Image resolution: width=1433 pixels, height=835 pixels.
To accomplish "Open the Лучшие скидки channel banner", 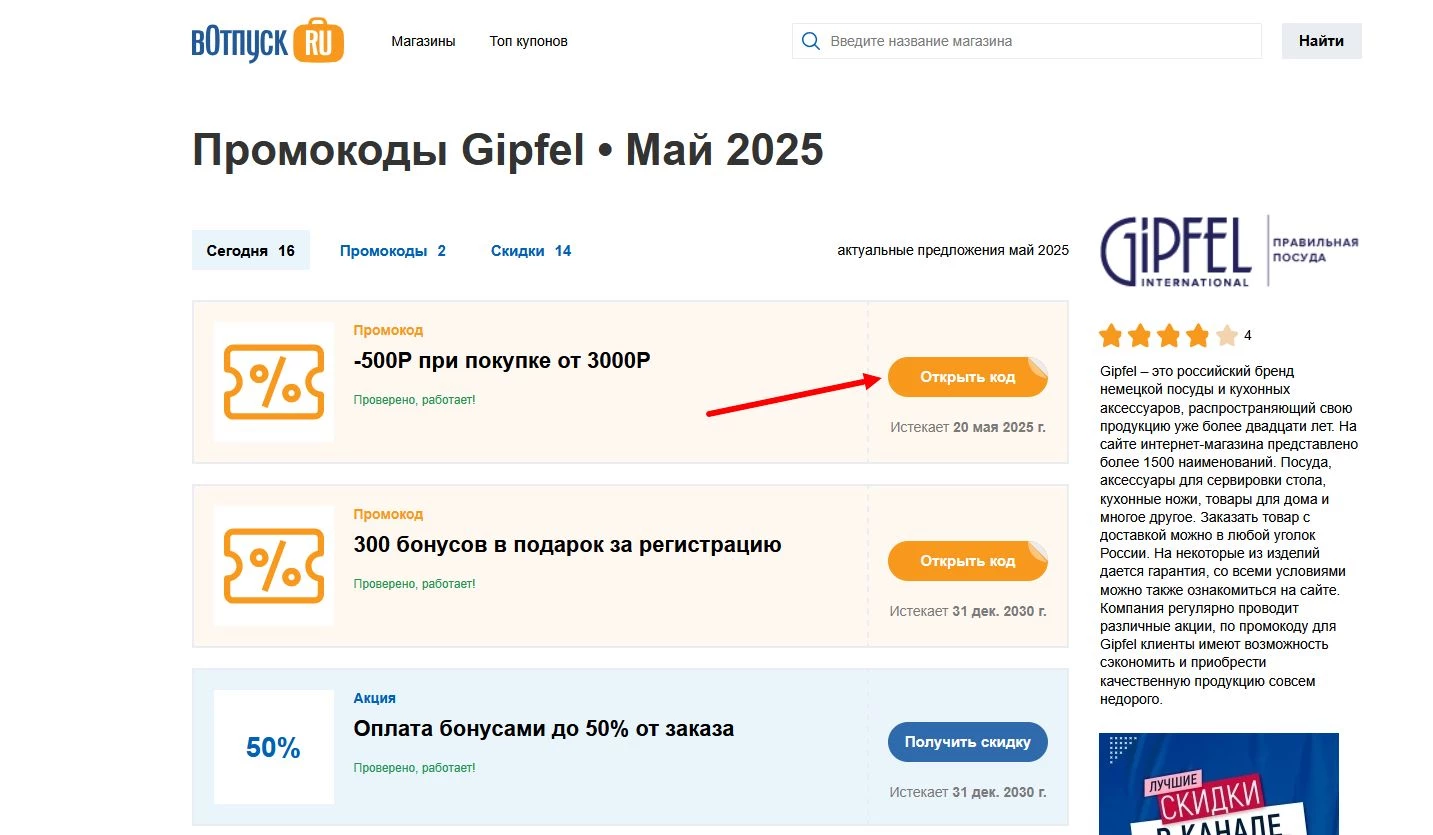I will 1218,785.
